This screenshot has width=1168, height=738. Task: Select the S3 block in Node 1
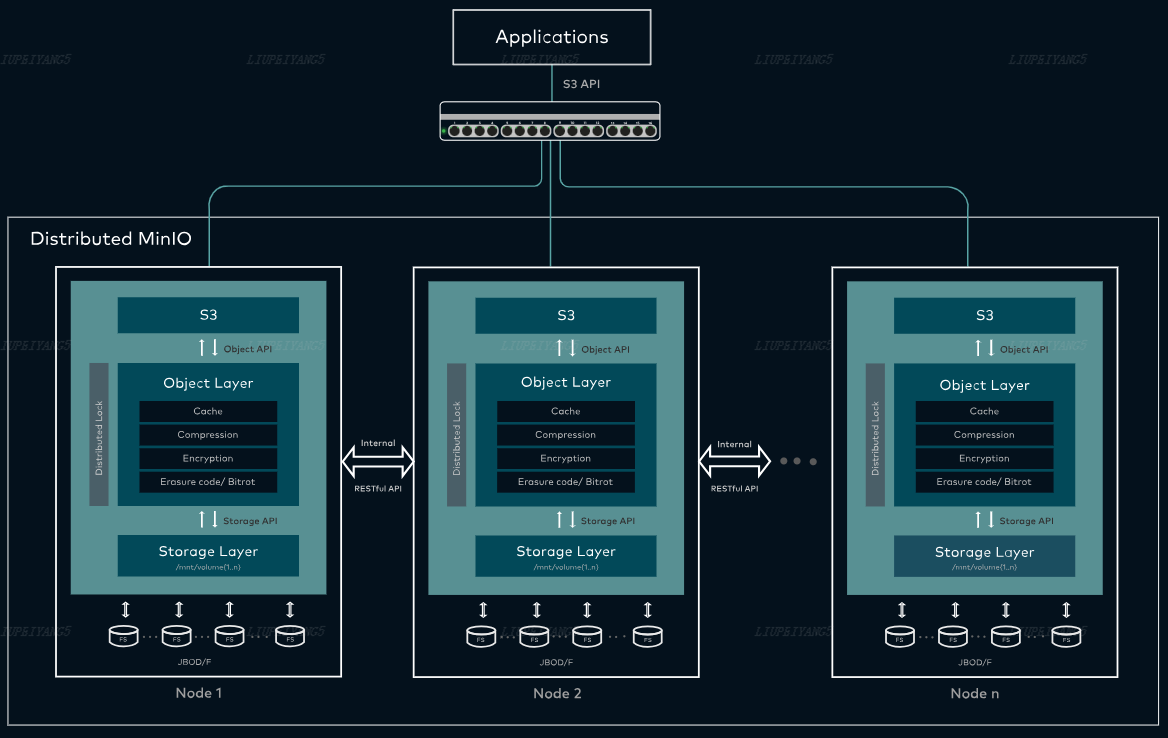[208, 315]
